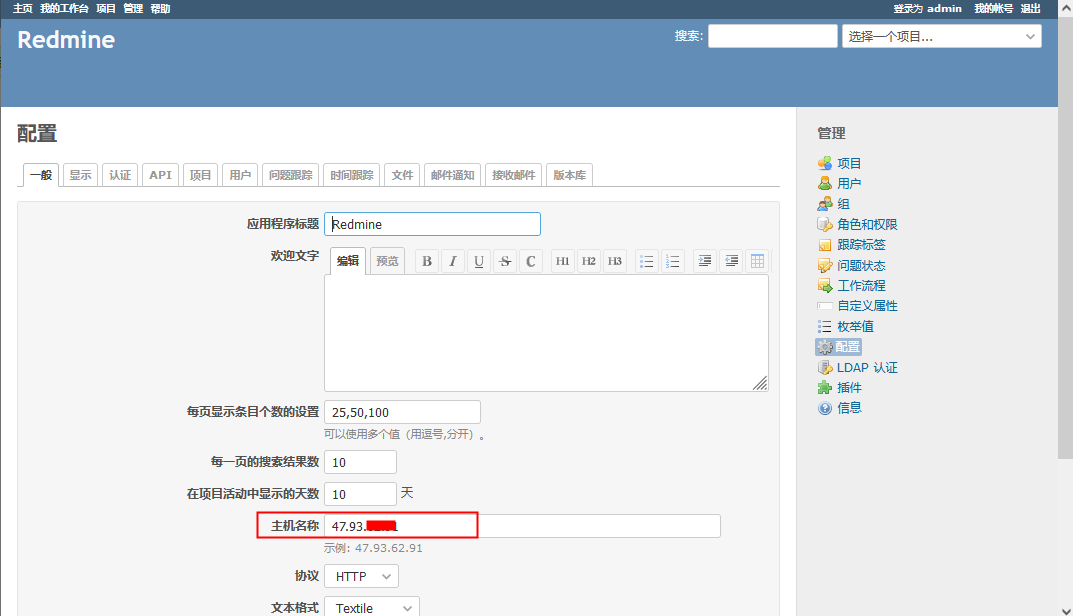The image size is (1073, 616).
Task: Insert H2 heading in welcome text
Action: tap(589, 261)
